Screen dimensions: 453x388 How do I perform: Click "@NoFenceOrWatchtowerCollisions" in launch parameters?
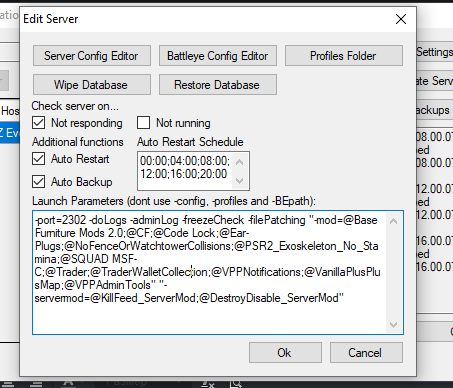(147, 246)
